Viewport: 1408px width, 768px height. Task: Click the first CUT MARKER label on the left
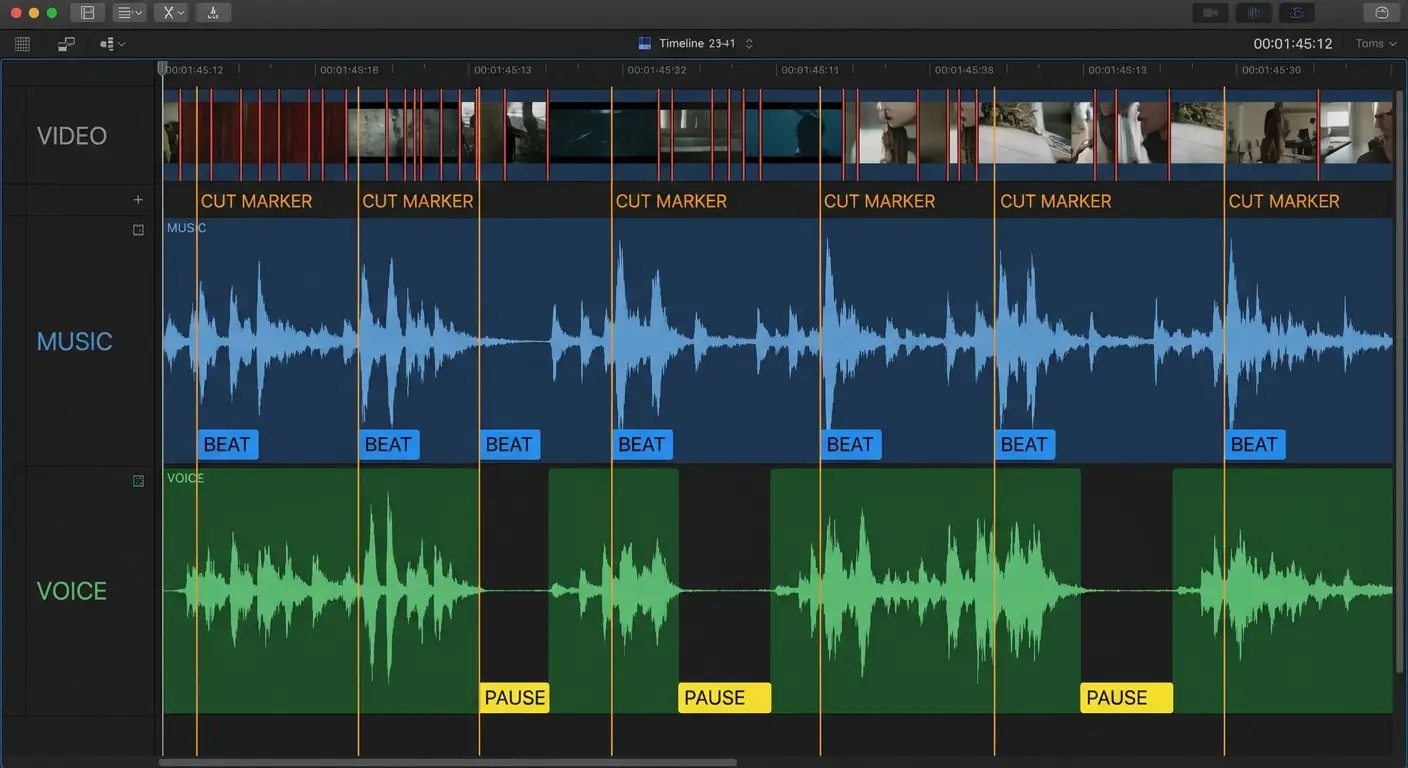(256, 201)
